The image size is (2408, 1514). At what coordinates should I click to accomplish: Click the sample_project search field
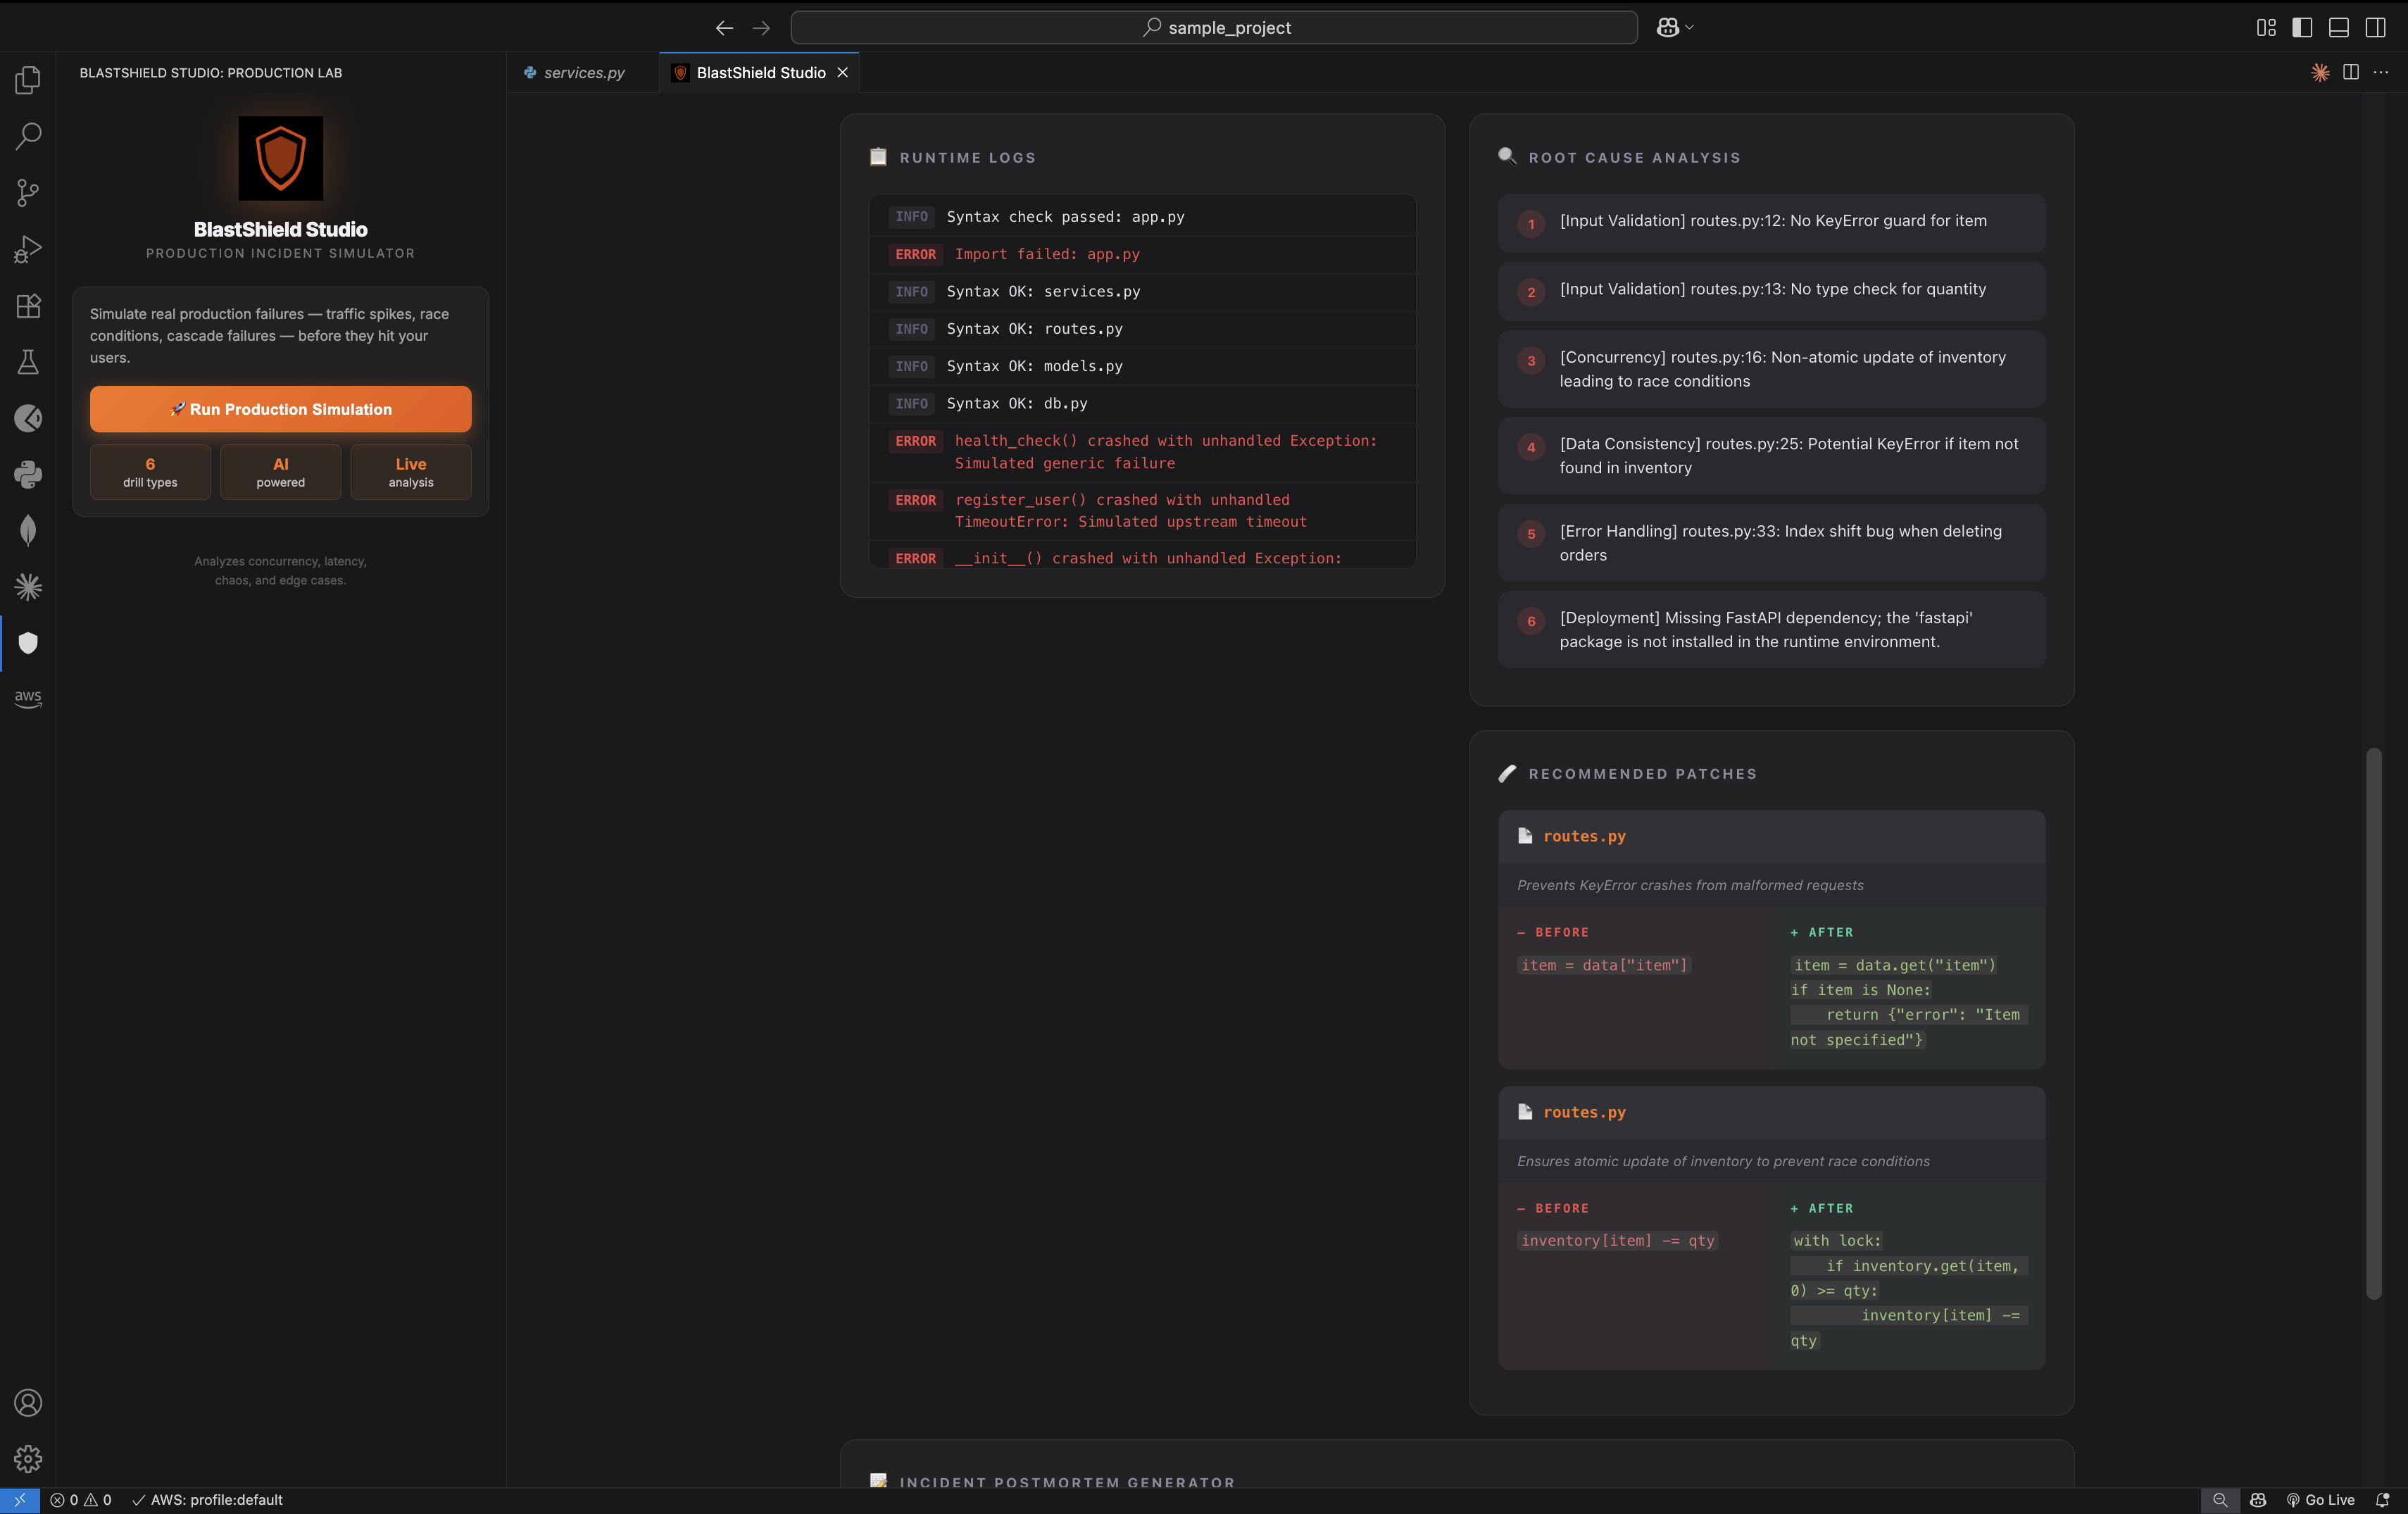(x=1213, y=28)
